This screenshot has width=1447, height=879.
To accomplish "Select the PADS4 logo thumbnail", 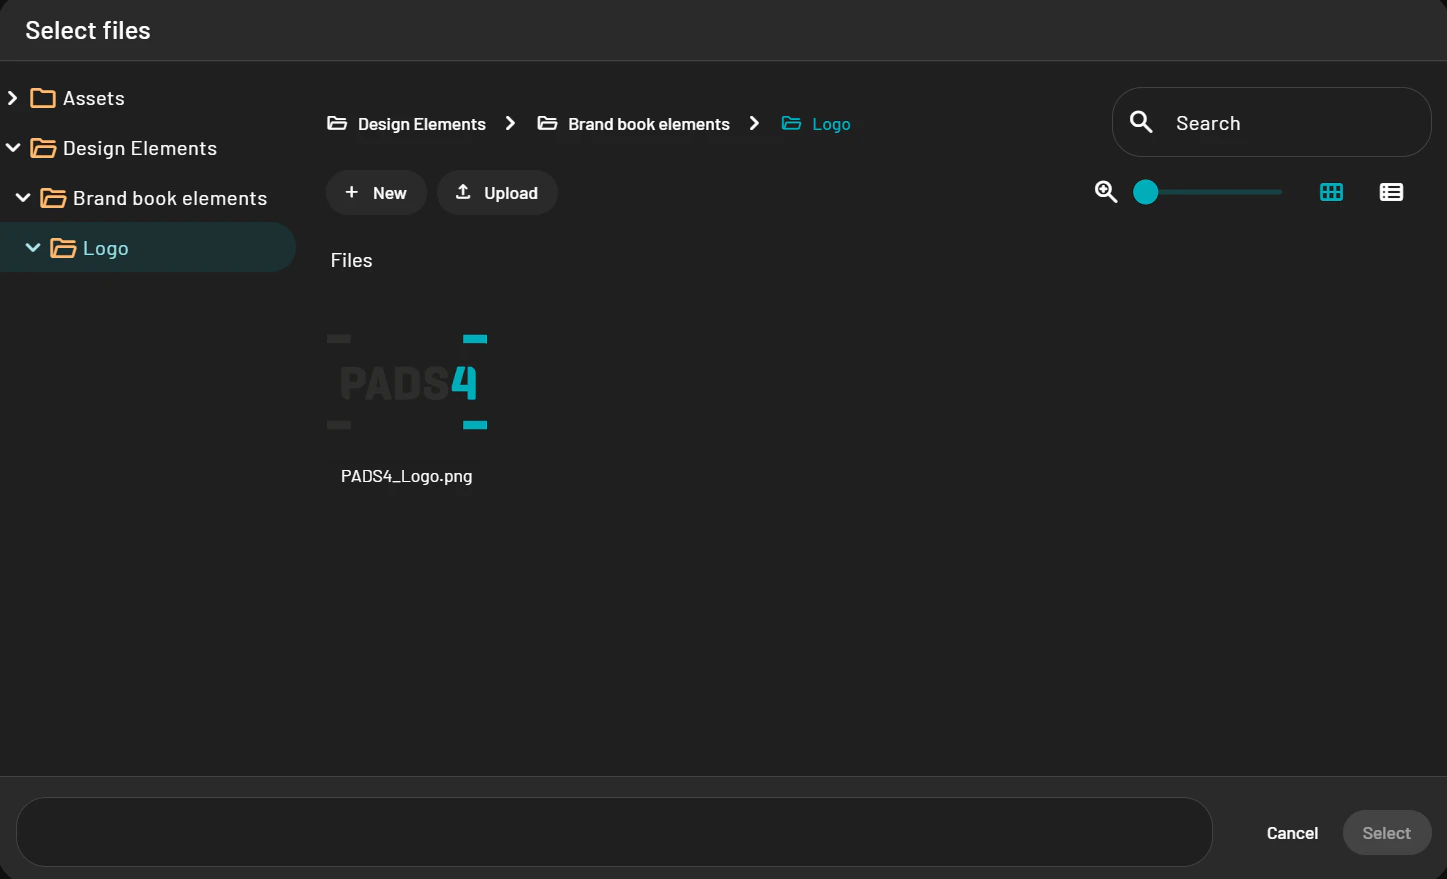I will (x=407, y=382).
